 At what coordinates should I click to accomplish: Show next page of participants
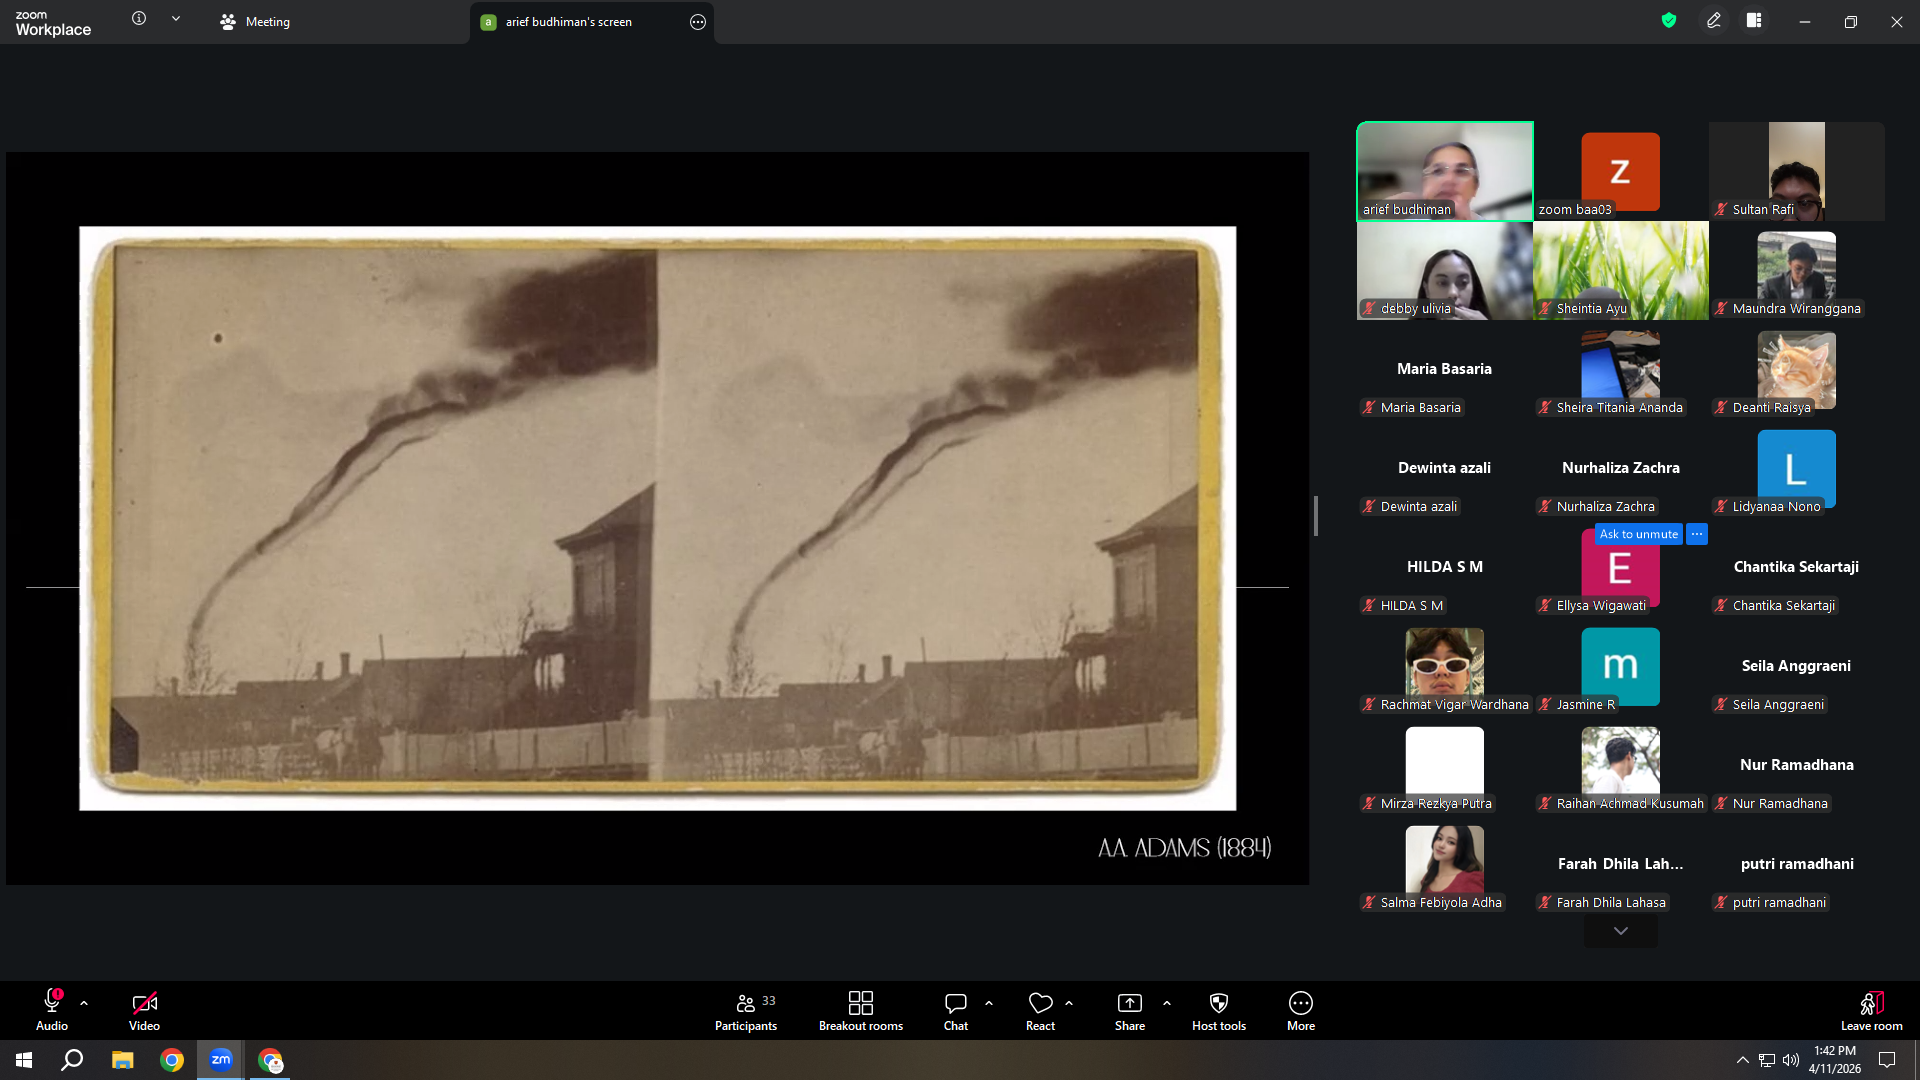pyautogui.click(x=1621, y=931)
